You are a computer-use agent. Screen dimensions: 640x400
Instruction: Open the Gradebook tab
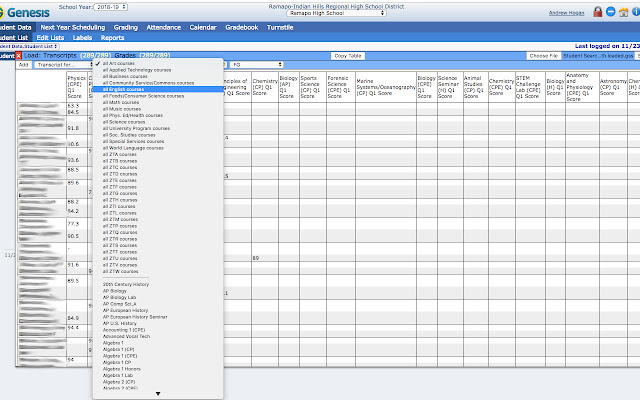coord(240,27)
